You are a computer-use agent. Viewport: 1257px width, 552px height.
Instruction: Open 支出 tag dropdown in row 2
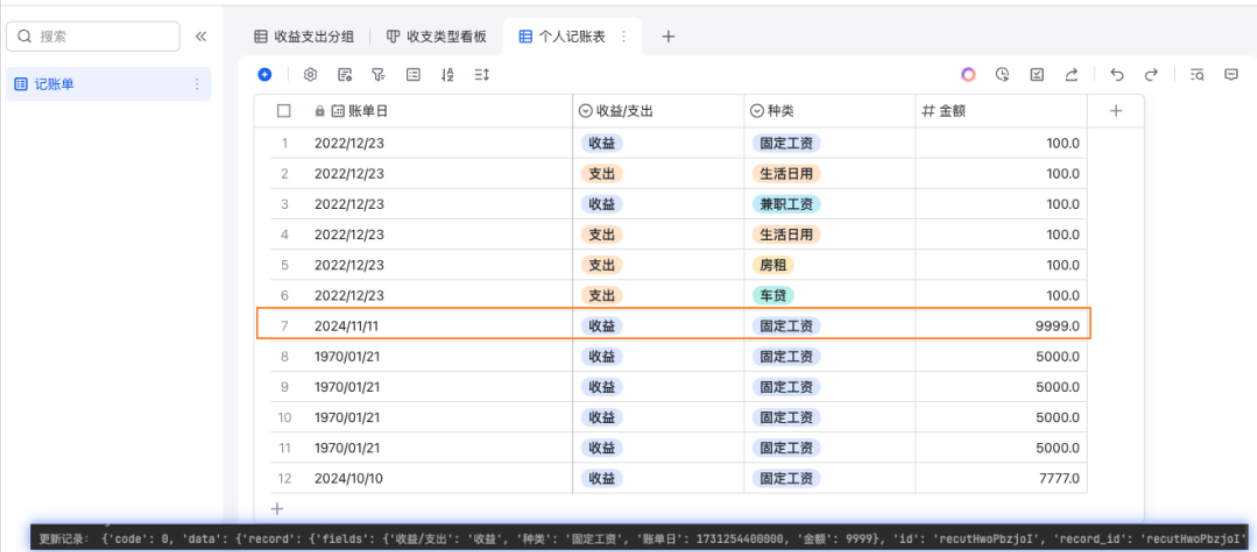coord(601,174)
